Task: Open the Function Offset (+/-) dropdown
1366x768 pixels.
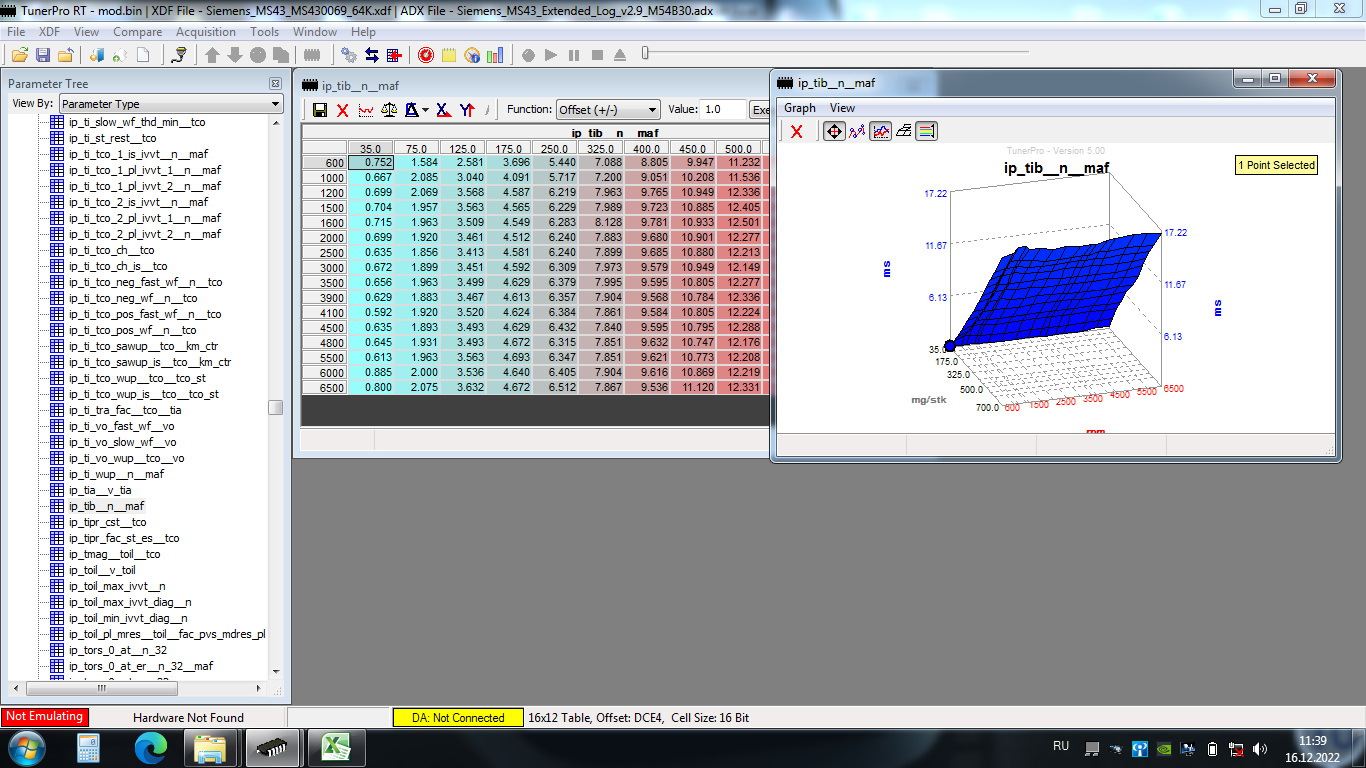Action: (x=608, y=110)
